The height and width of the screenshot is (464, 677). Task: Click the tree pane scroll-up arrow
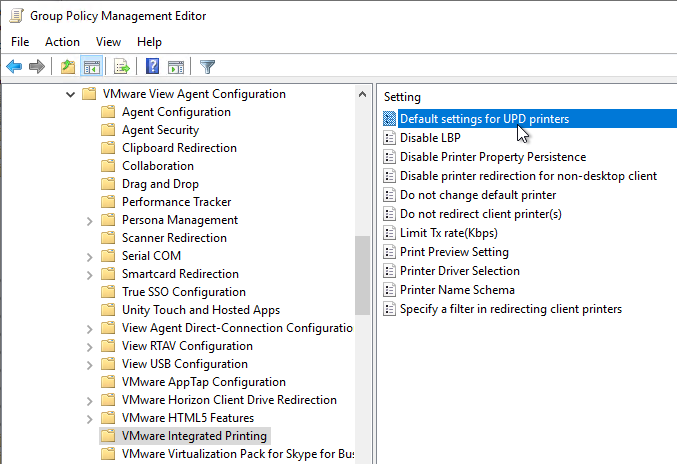[x=362, y=94]
